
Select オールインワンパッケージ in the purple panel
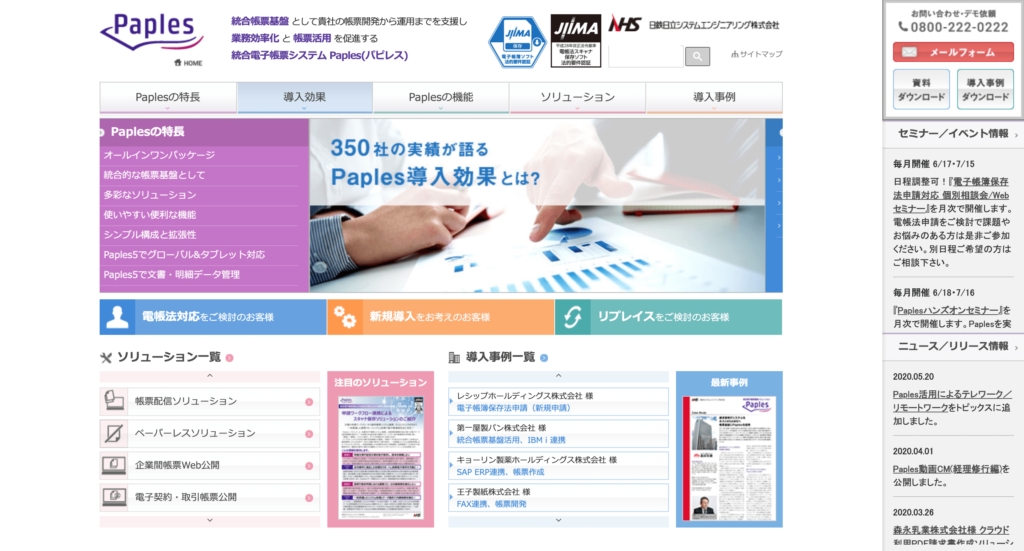coord(159,155)
